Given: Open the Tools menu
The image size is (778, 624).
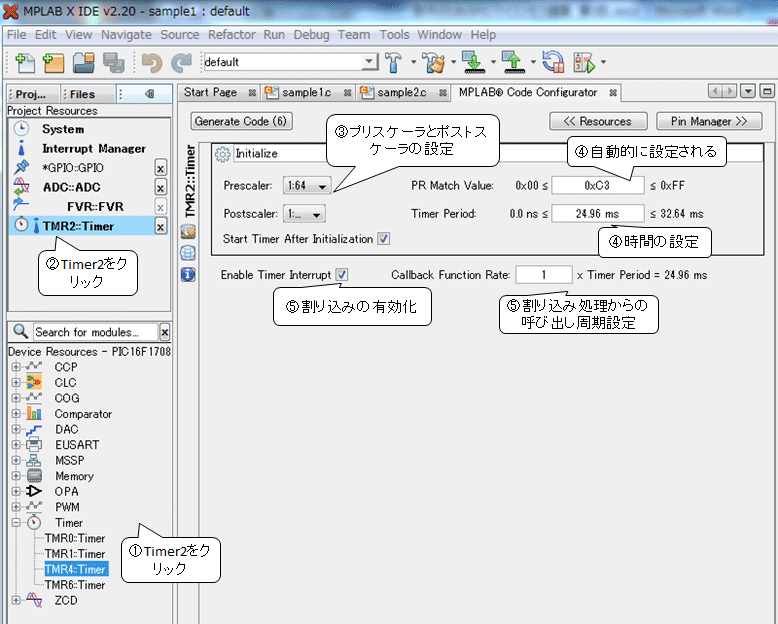Looking at the screenshot, I should [394, 35].
